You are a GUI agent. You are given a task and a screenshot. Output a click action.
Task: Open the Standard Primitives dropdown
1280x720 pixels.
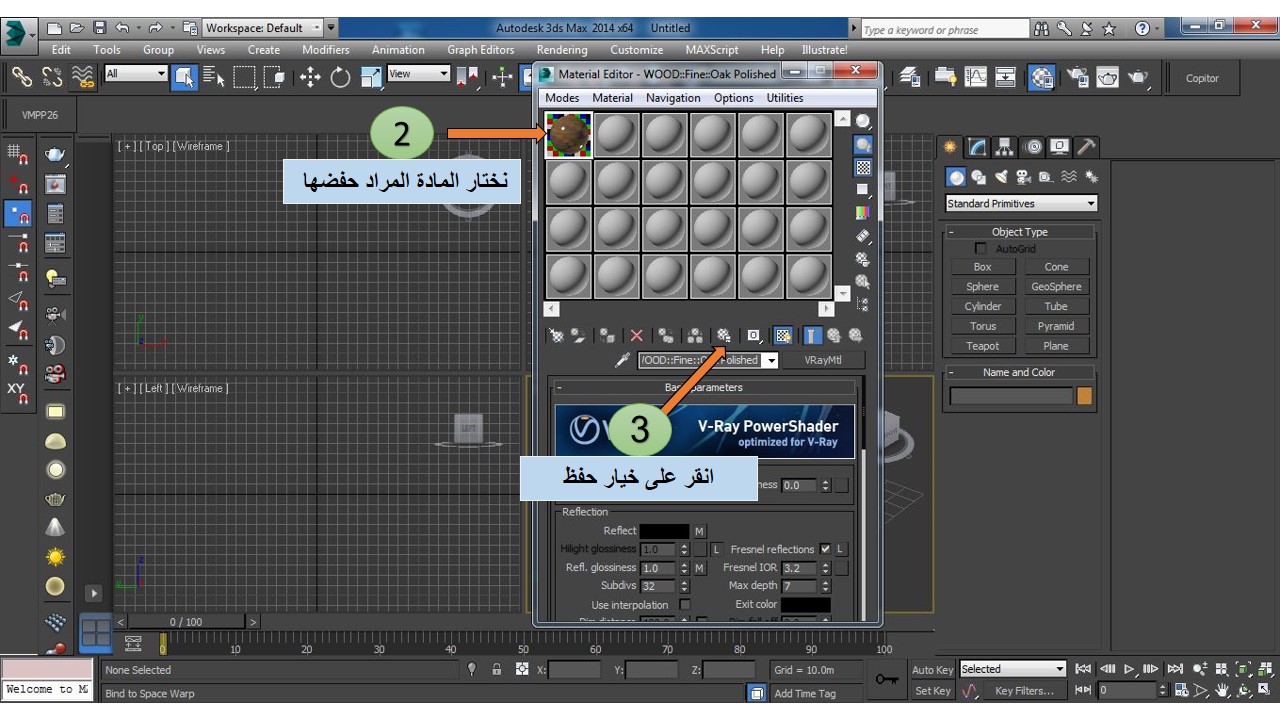point(1021,204)
